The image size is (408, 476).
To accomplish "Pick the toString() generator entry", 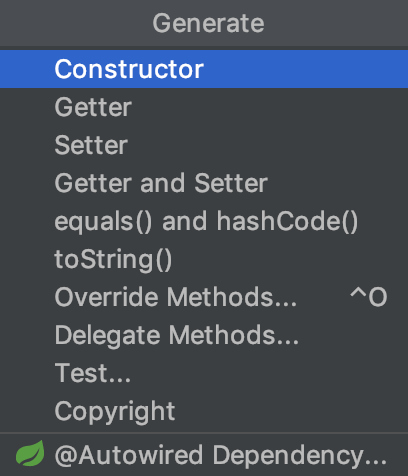I will 204,259.
